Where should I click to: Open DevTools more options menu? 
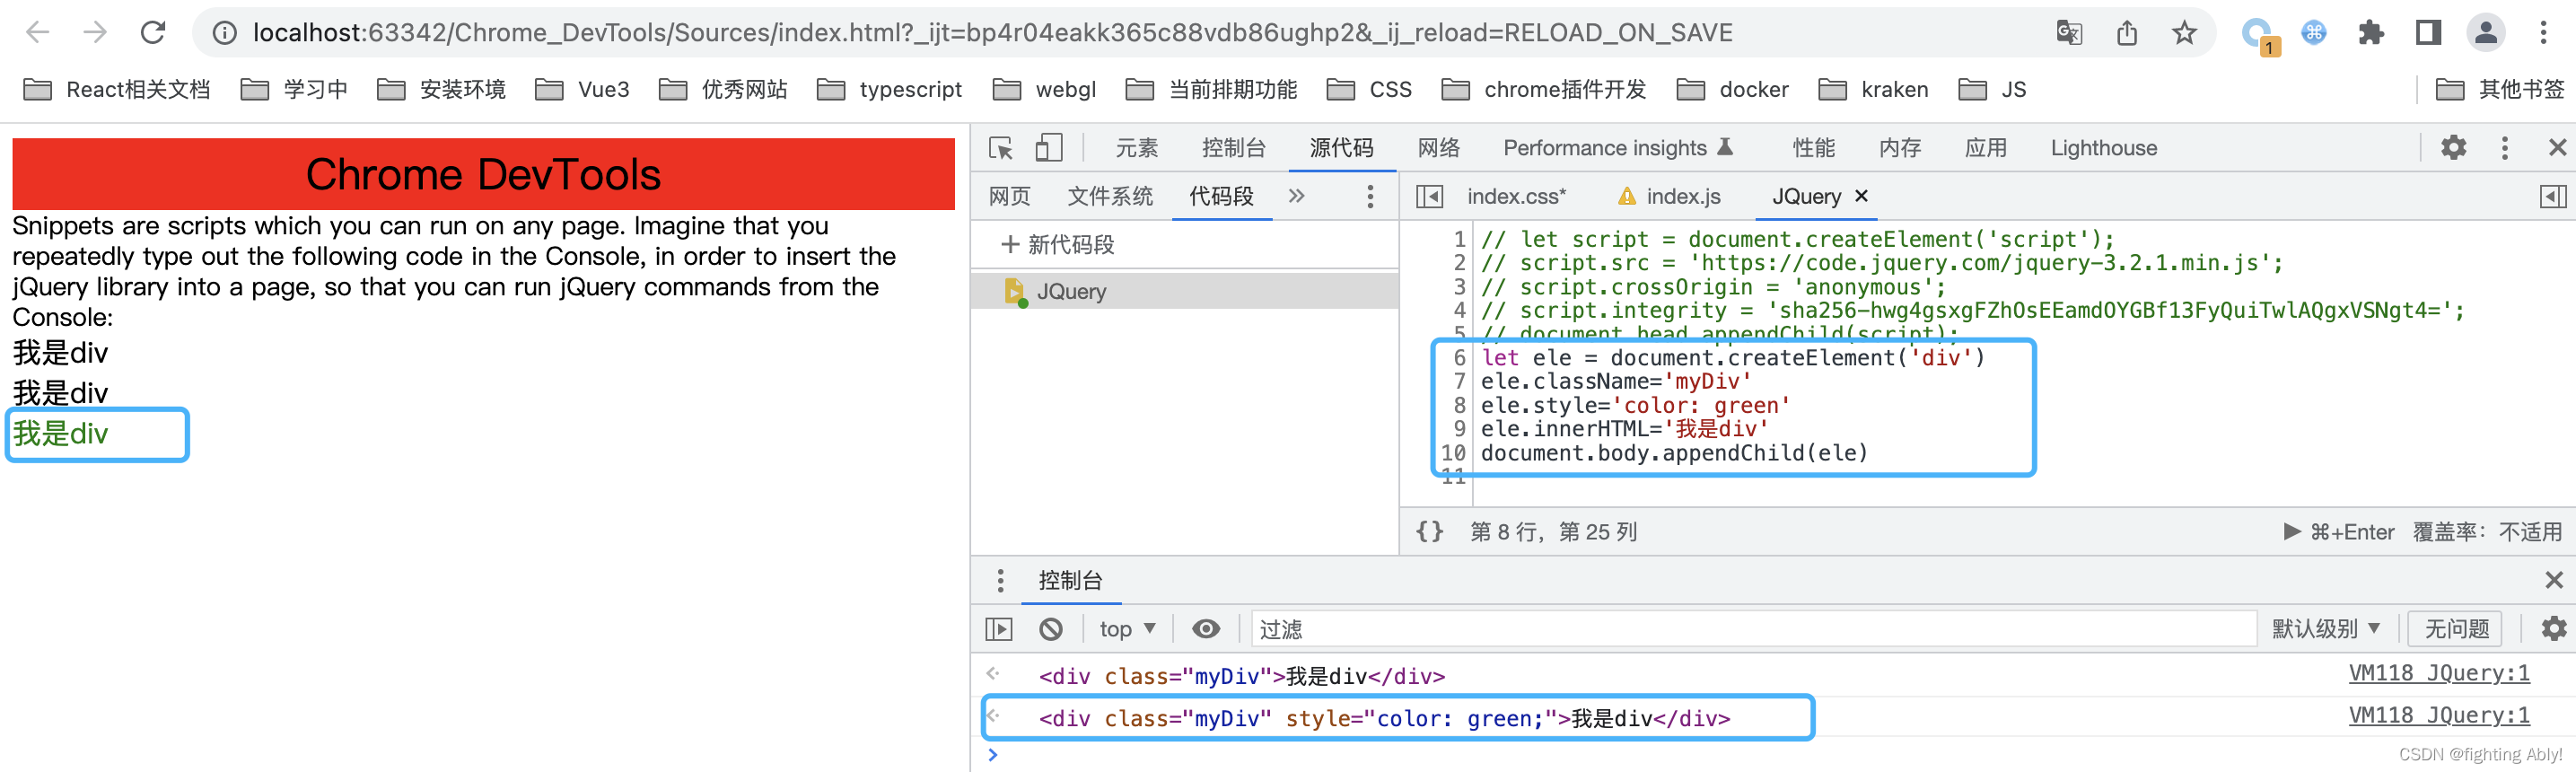2505,148
